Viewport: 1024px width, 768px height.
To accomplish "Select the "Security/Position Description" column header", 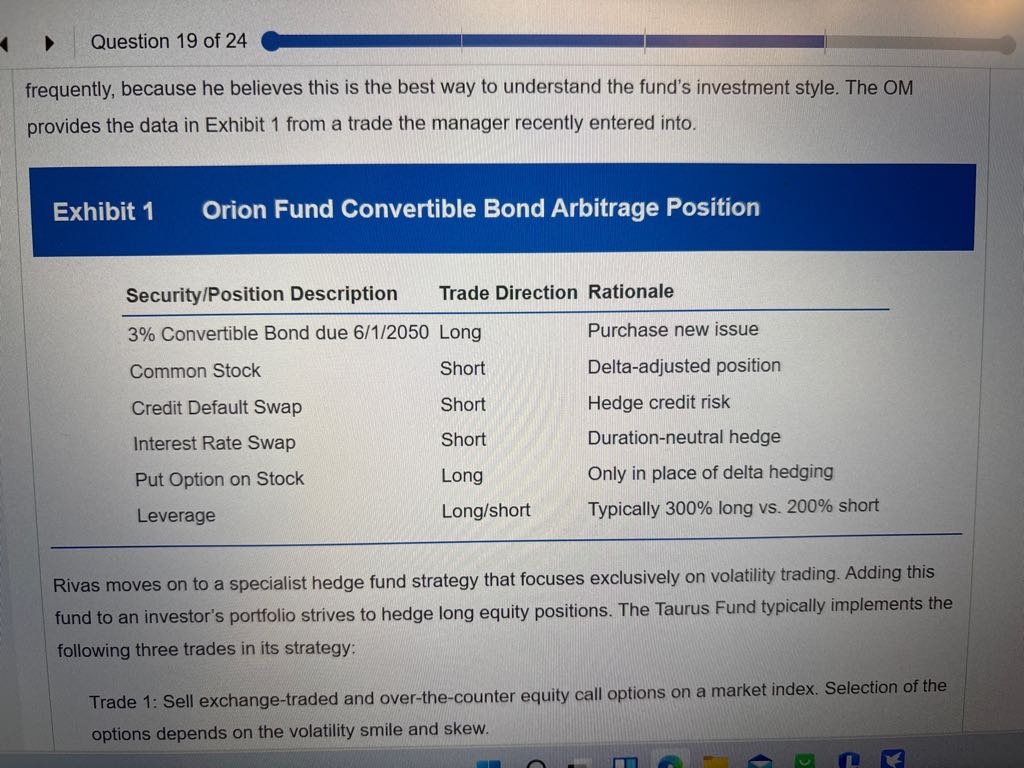I will point(262,294).
